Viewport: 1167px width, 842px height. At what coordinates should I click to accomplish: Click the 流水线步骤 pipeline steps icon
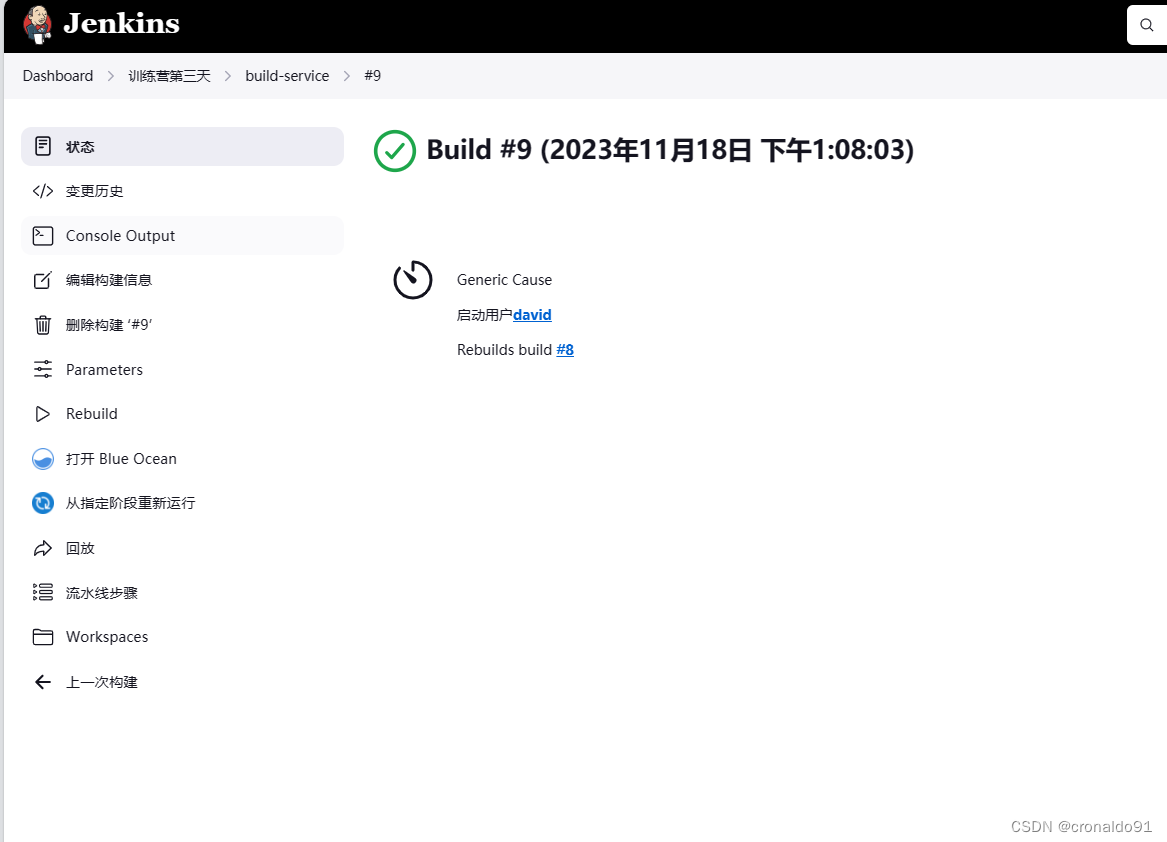pyautogui.click(x=42, y=592)
